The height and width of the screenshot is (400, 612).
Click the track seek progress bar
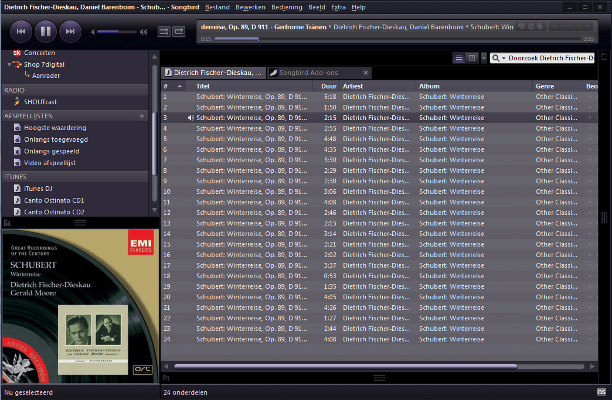[x=397, y=39]
